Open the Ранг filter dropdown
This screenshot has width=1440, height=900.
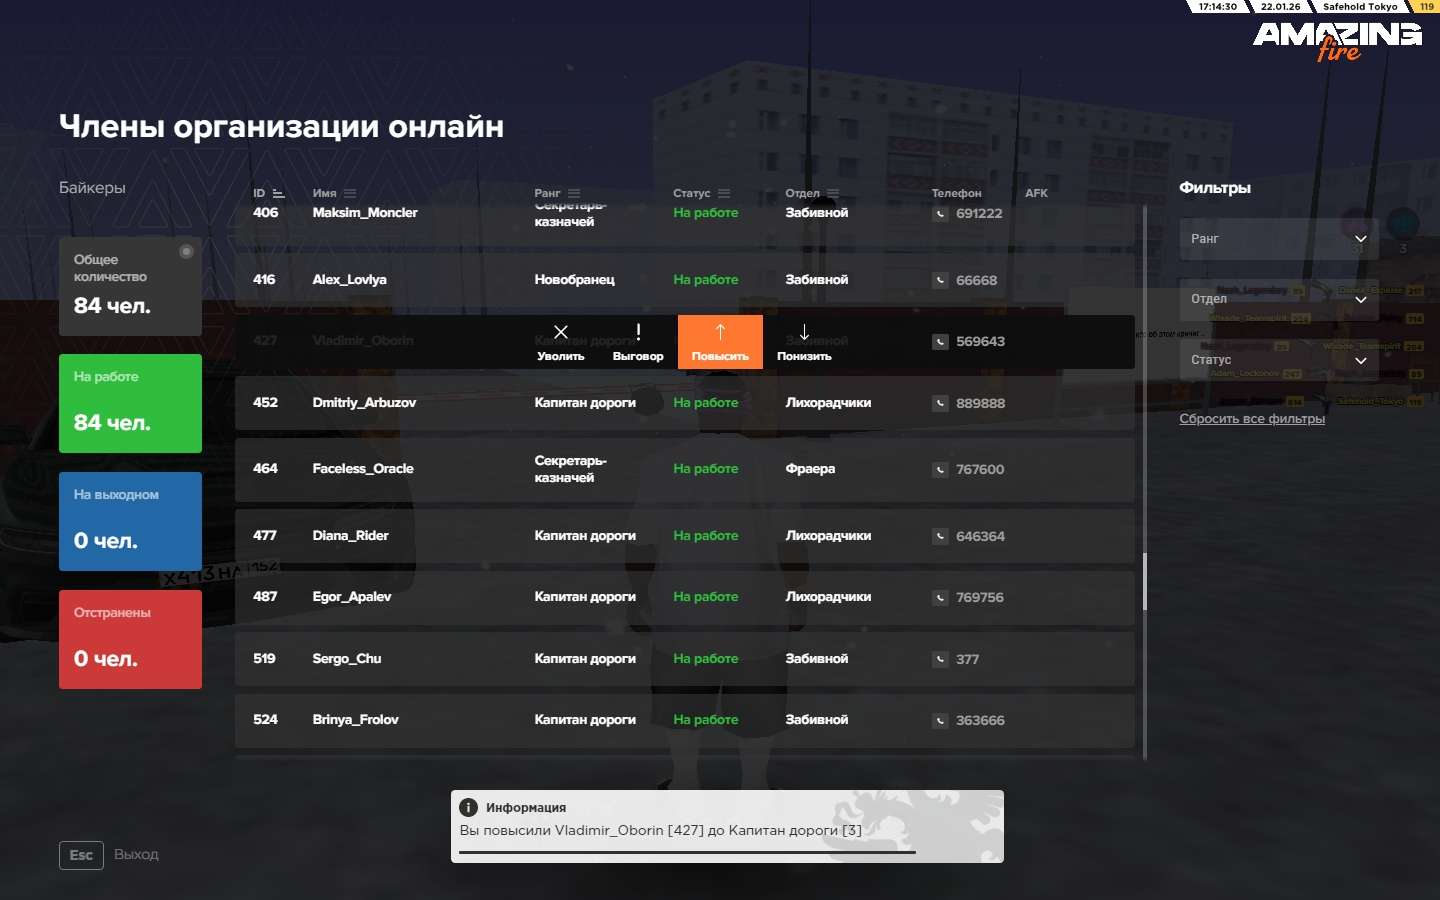point(1278,239)
